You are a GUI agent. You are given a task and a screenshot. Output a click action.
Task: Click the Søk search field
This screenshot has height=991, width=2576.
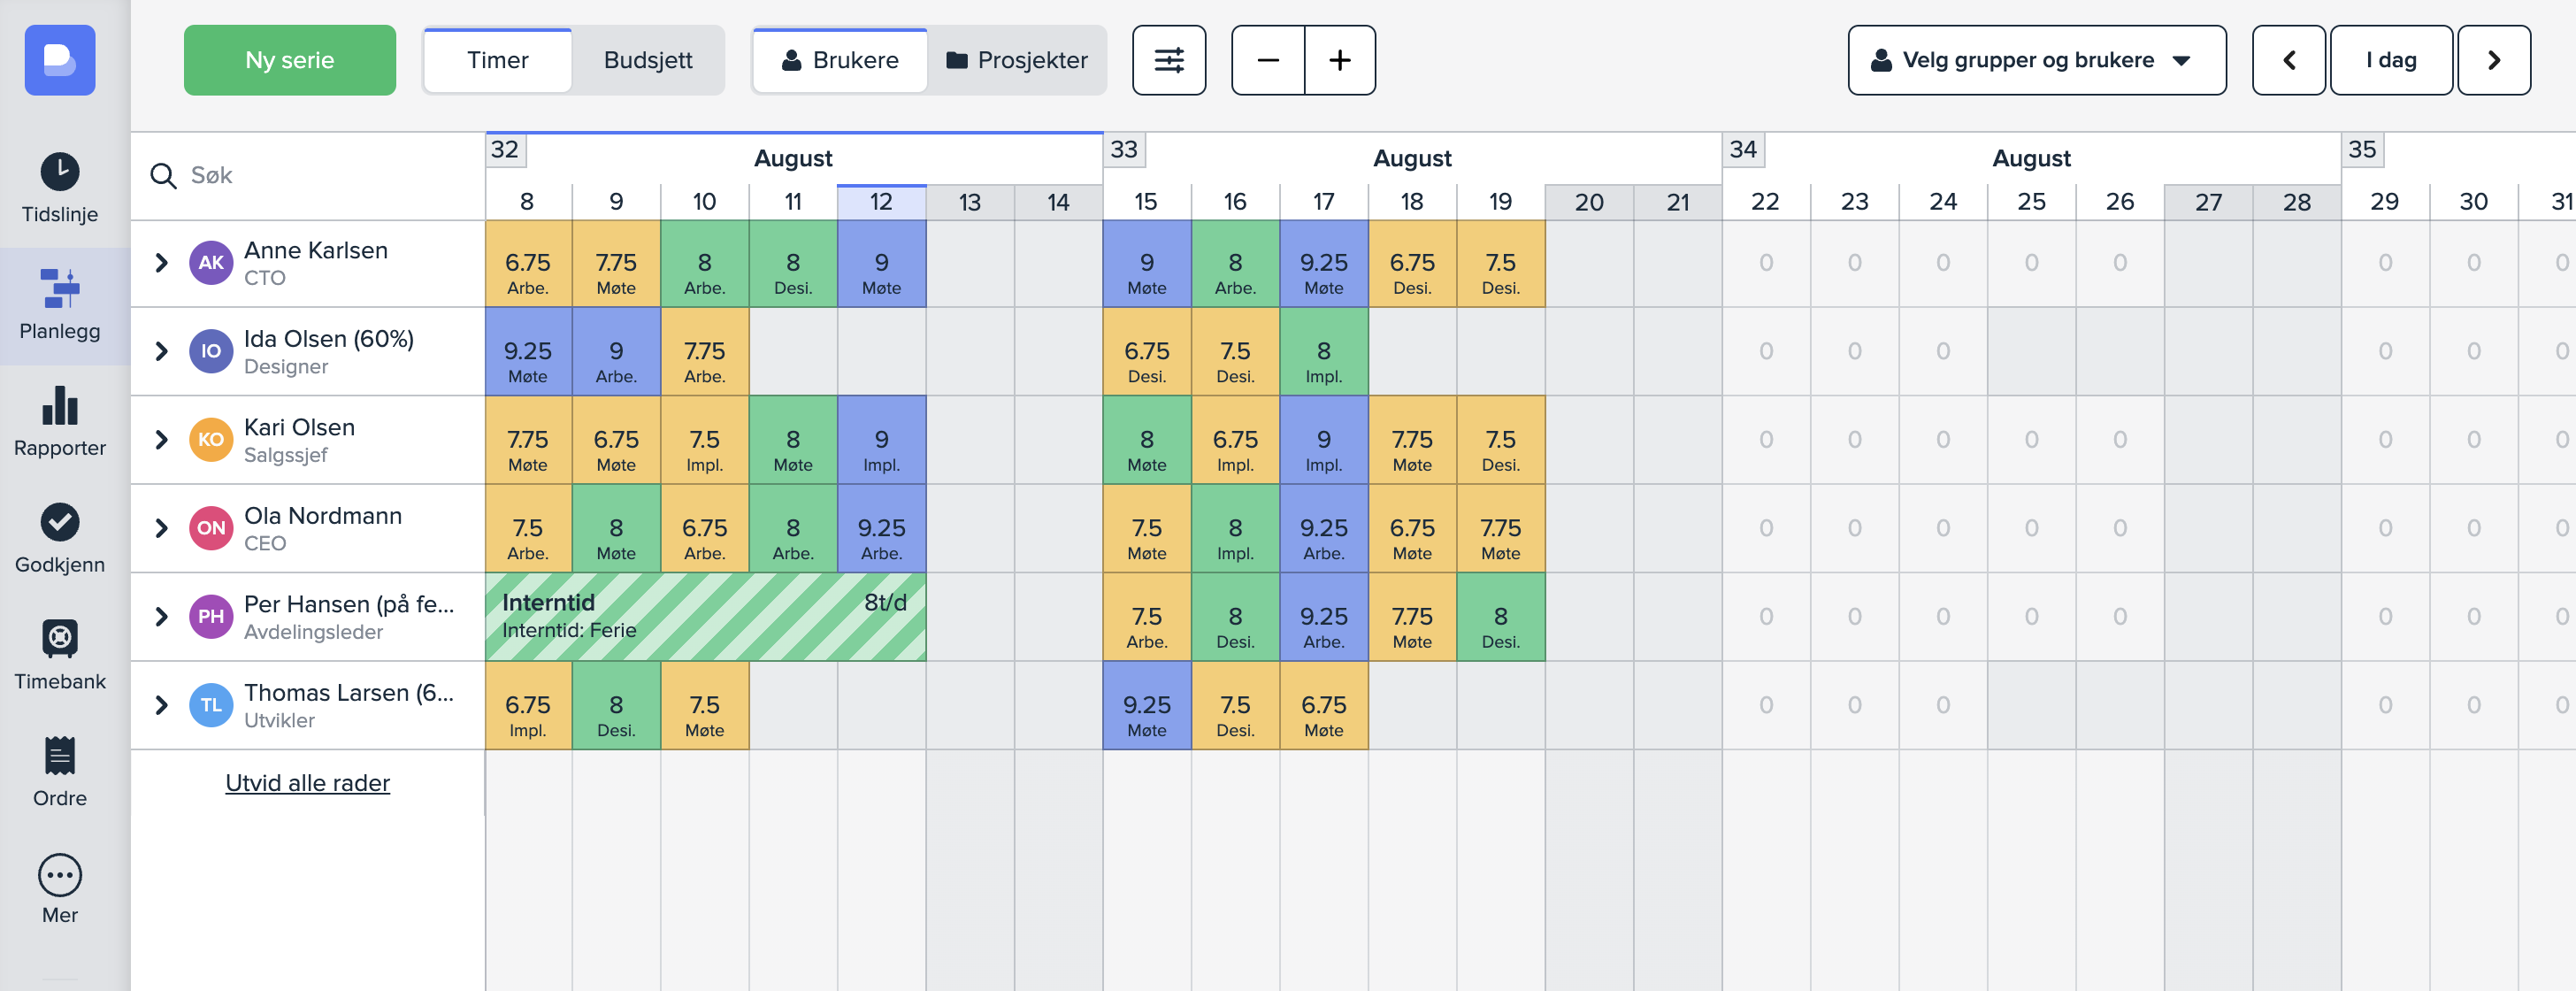coord(320,176)
